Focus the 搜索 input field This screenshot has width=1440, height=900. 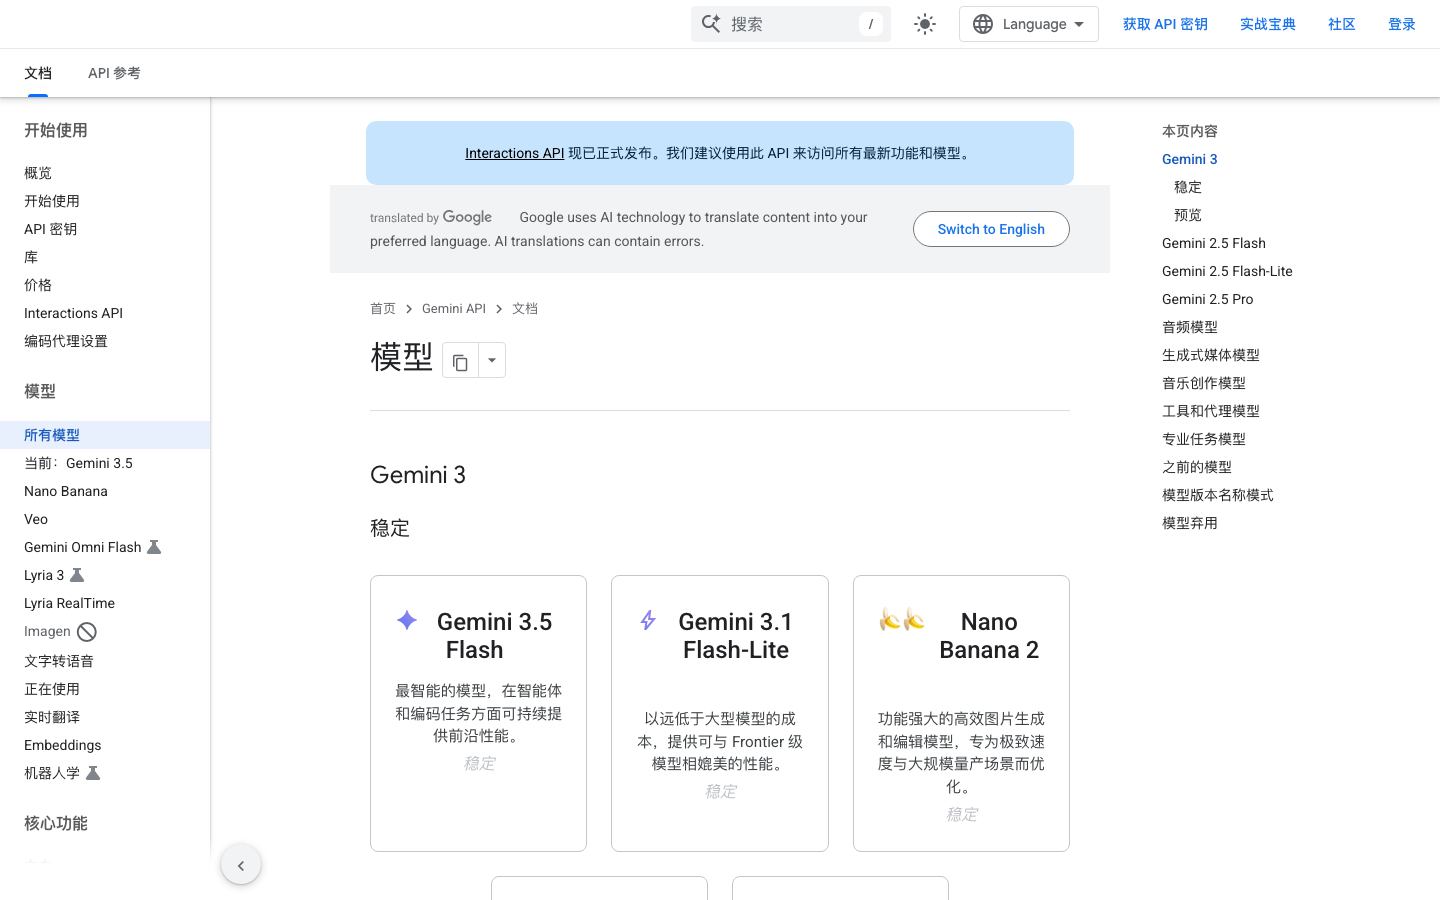click(x=791, y=24)
